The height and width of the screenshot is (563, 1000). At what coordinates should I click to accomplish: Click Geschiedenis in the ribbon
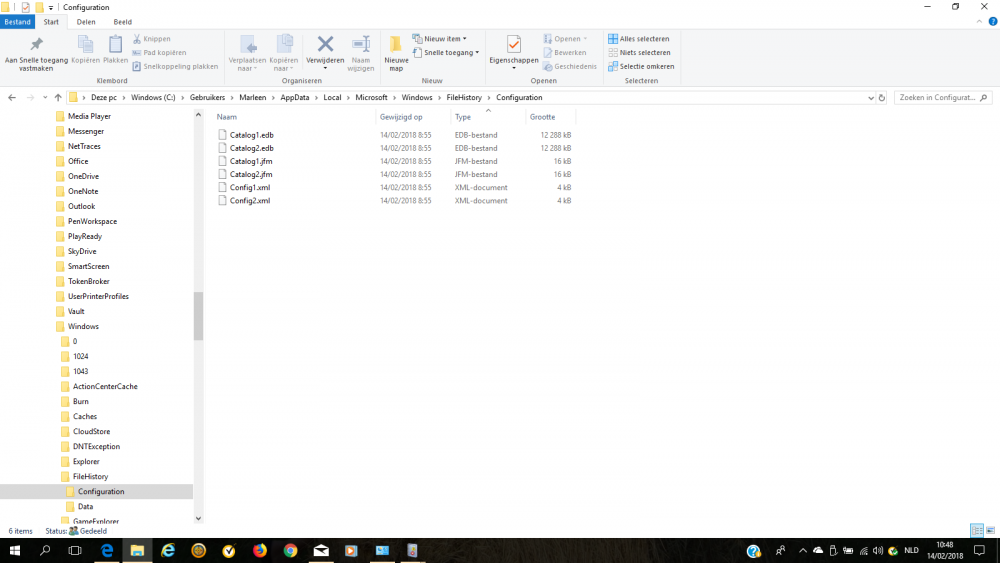[x=570, y=66]
